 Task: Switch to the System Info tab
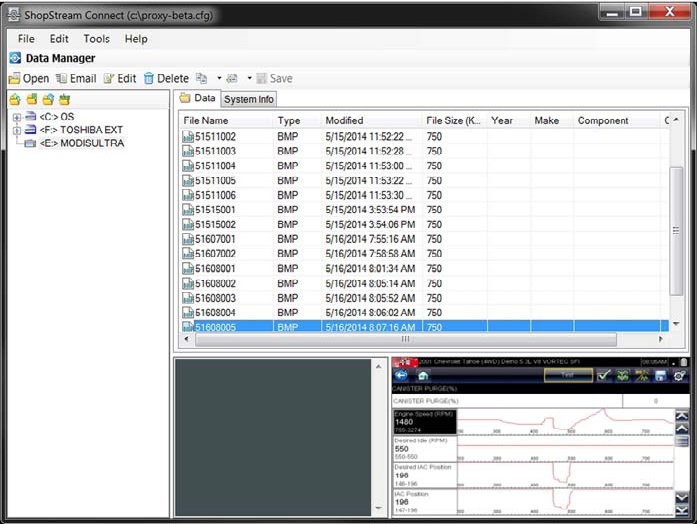(x=248, y=99)
